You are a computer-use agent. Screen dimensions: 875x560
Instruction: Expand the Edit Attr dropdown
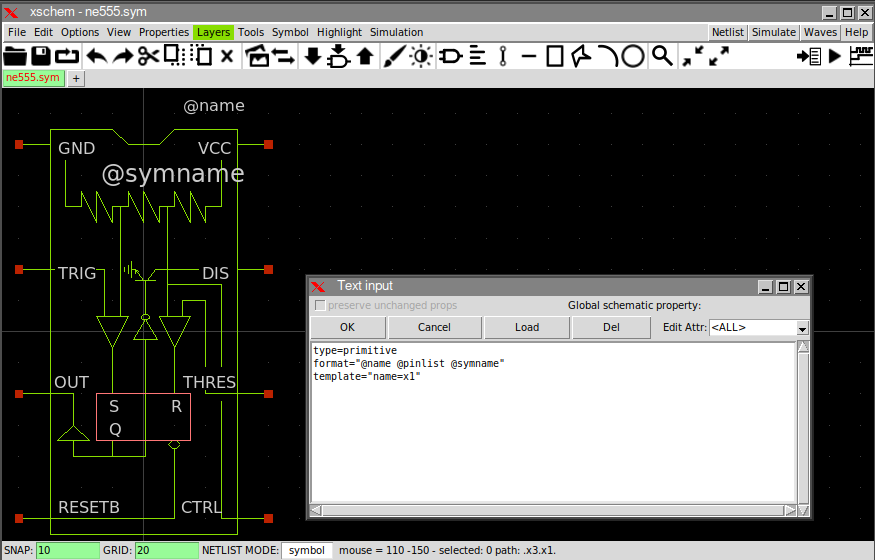(x=802, y=328)
